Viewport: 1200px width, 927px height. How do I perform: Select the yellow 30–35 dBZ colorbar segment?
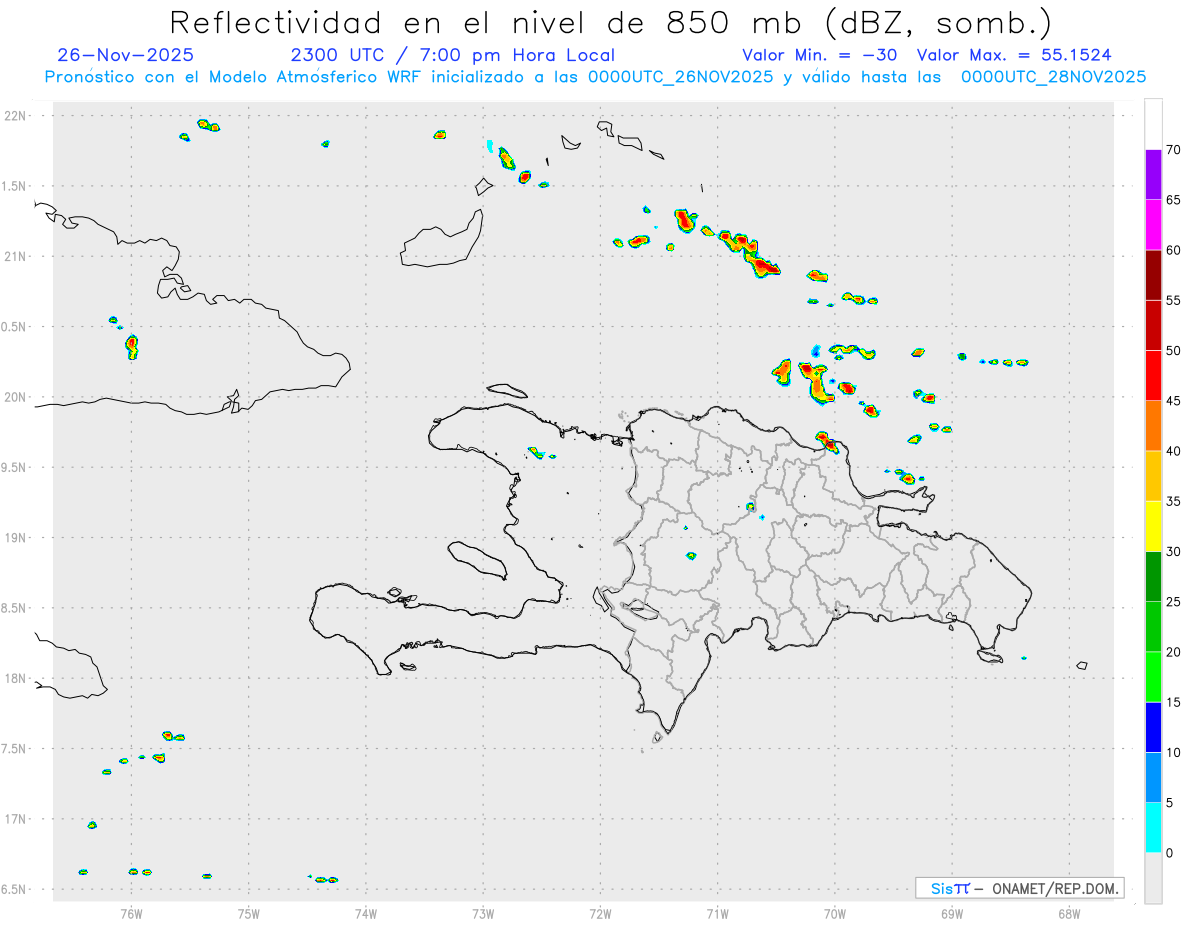pyautogui.click(x=1153, y=526)
